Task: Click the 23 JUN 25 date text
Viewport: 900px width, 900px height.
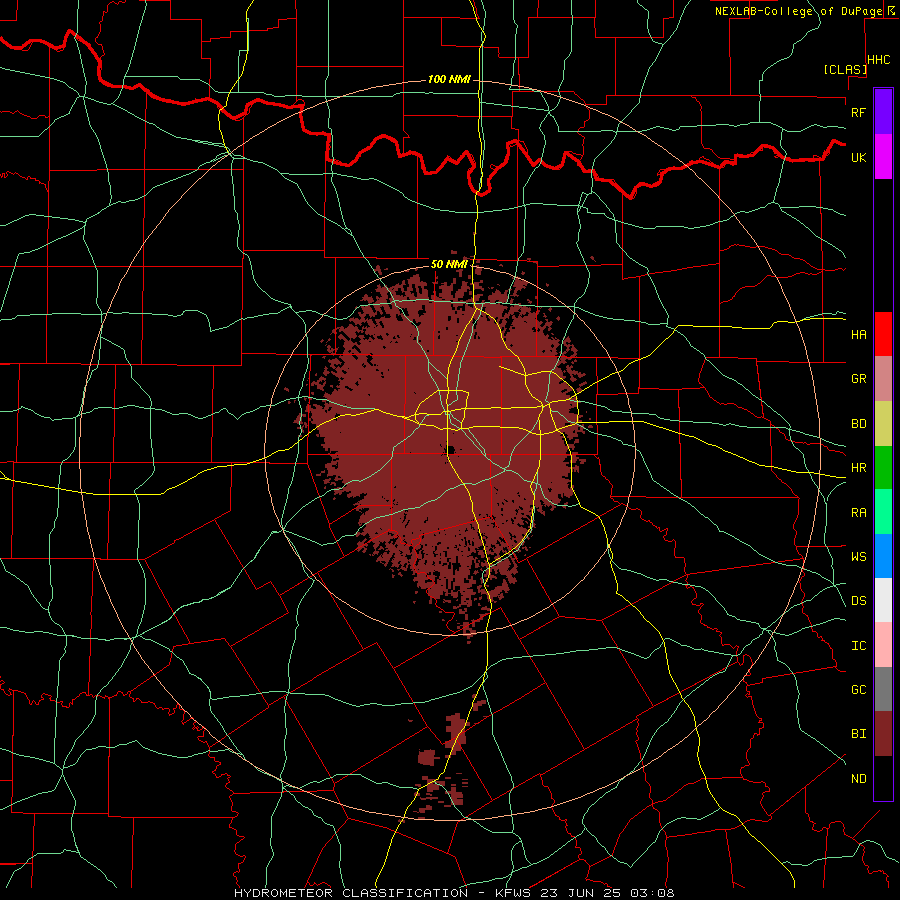Action: (580, 893)
